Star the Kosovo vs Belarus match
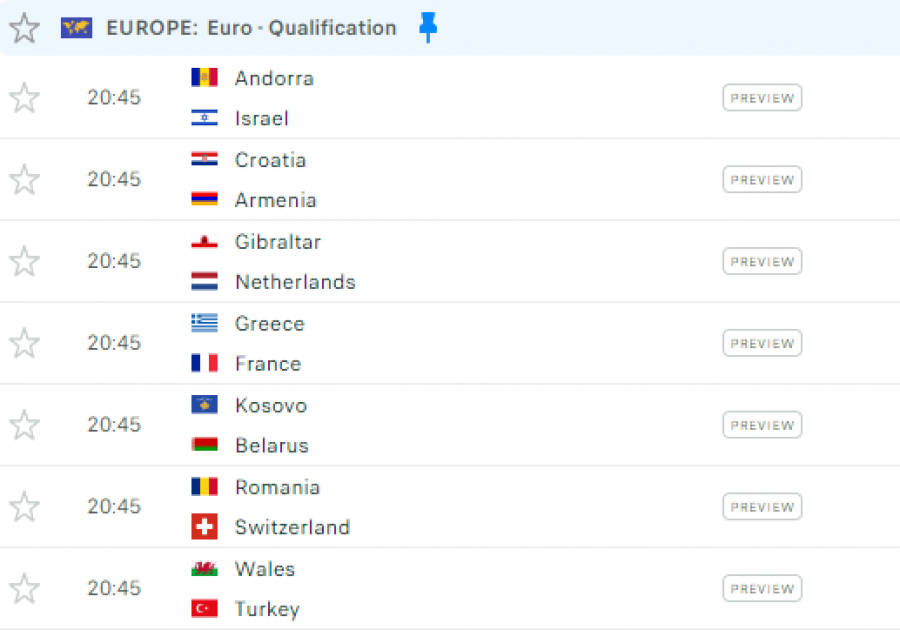 click(24, 426)
